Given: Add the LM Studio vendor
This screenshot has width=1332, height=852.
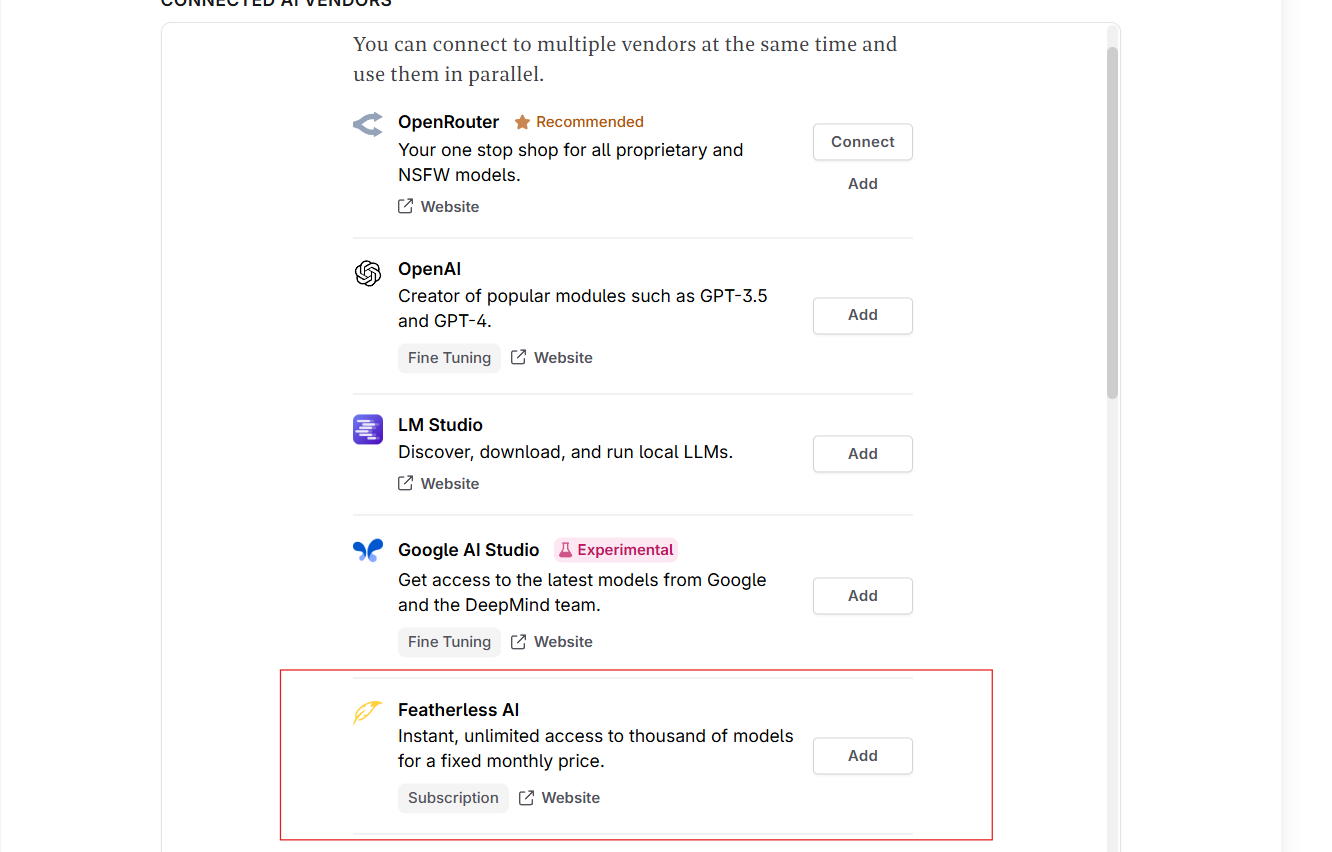Looking at the screenshot, I should tap(862, 454).
